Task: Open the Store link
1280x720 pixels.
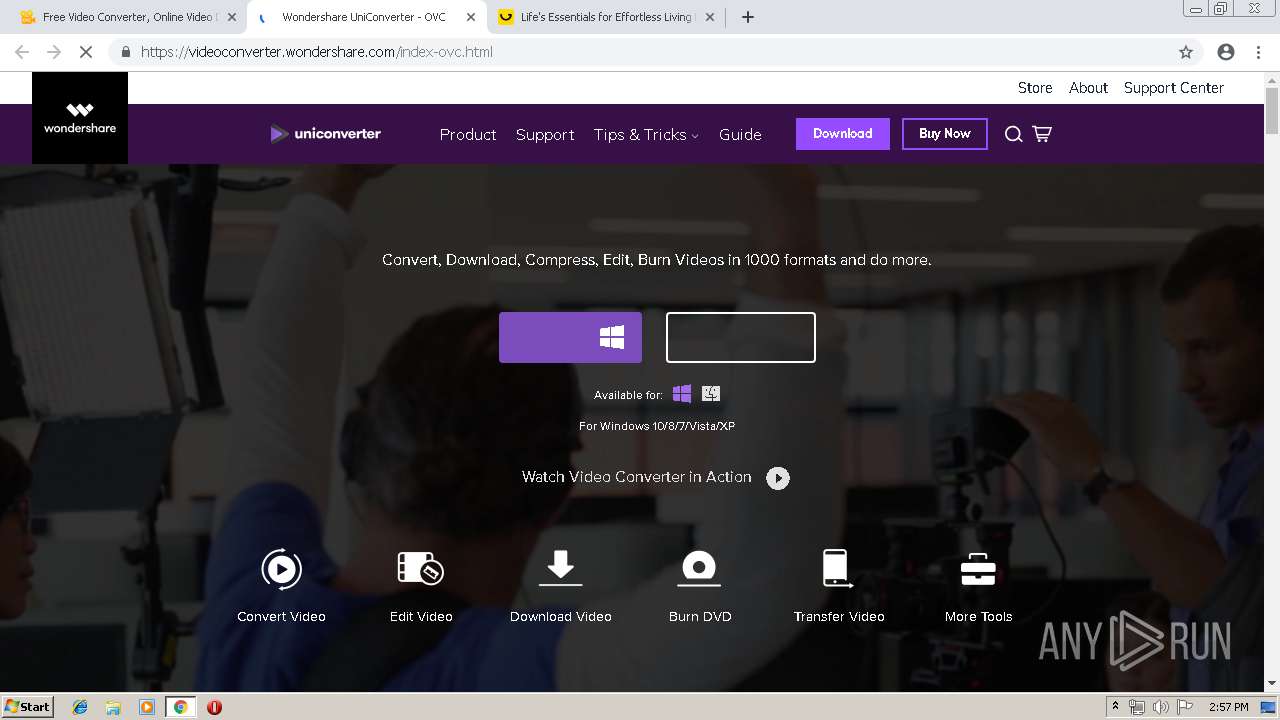Action: pos(1035,88)
